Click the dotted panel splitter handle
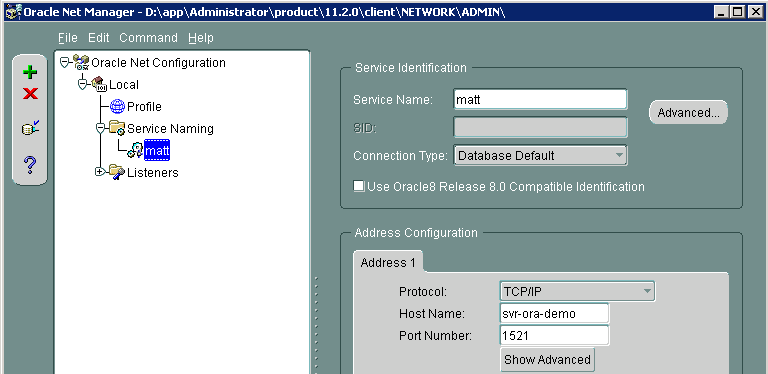The image size is (768, 374). coord(316,324)
